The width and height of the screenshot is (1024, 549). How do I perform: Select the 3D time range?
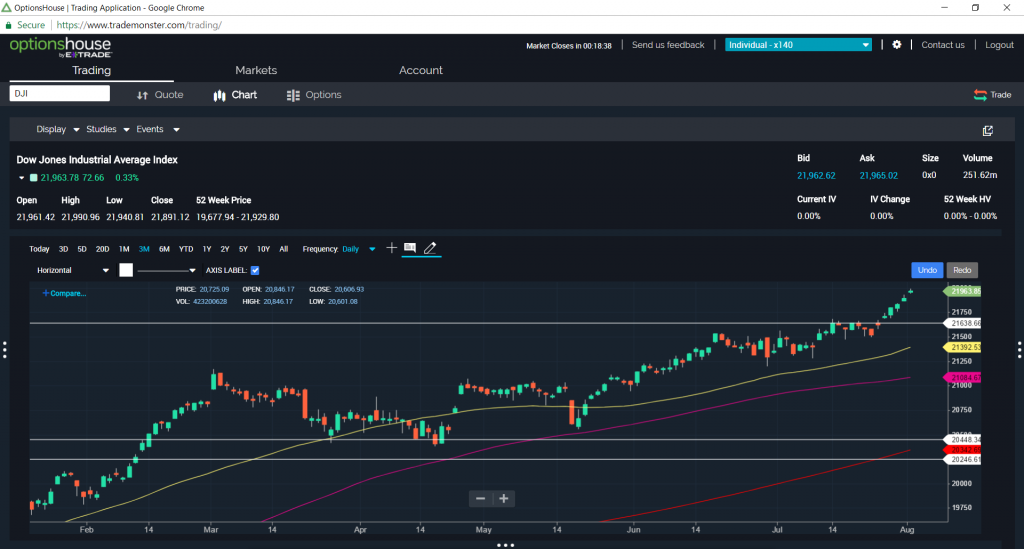click(63, 249)
